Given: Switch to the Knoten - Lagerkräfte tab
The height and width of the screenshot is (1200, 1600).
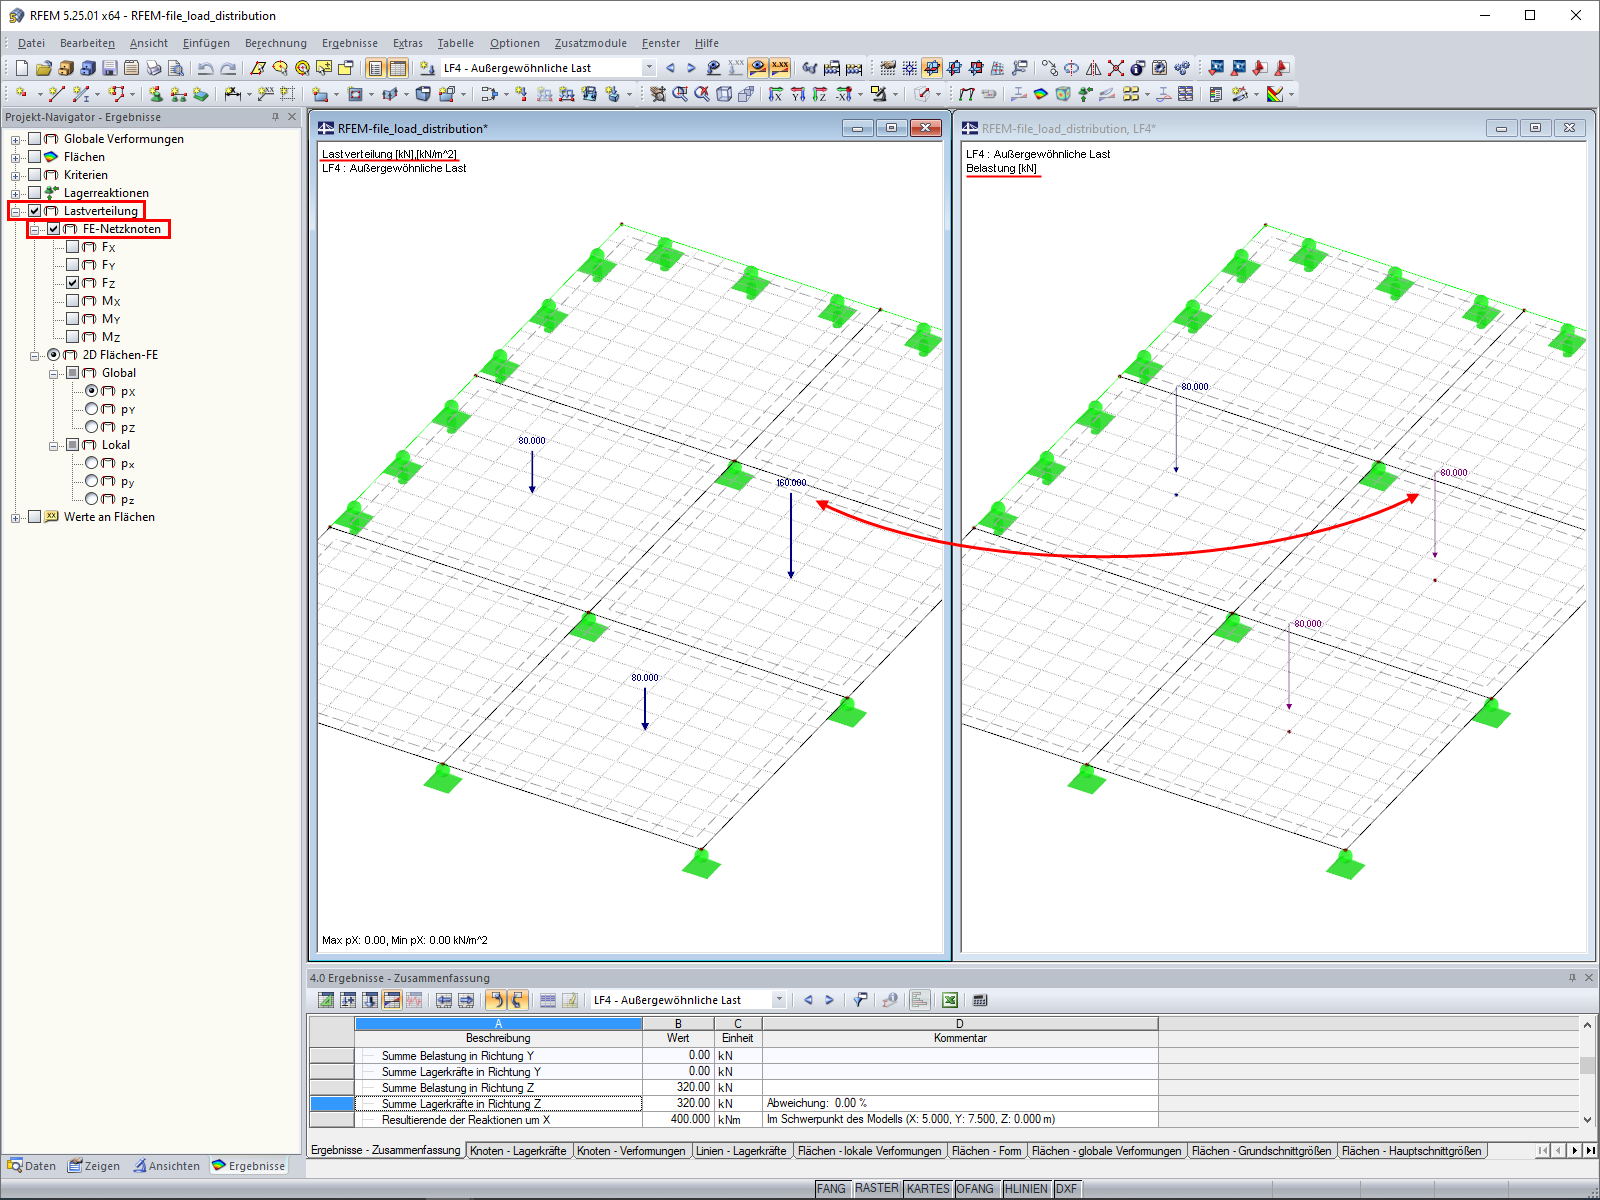Looking at the screenshot, I should pos(518,1151).
